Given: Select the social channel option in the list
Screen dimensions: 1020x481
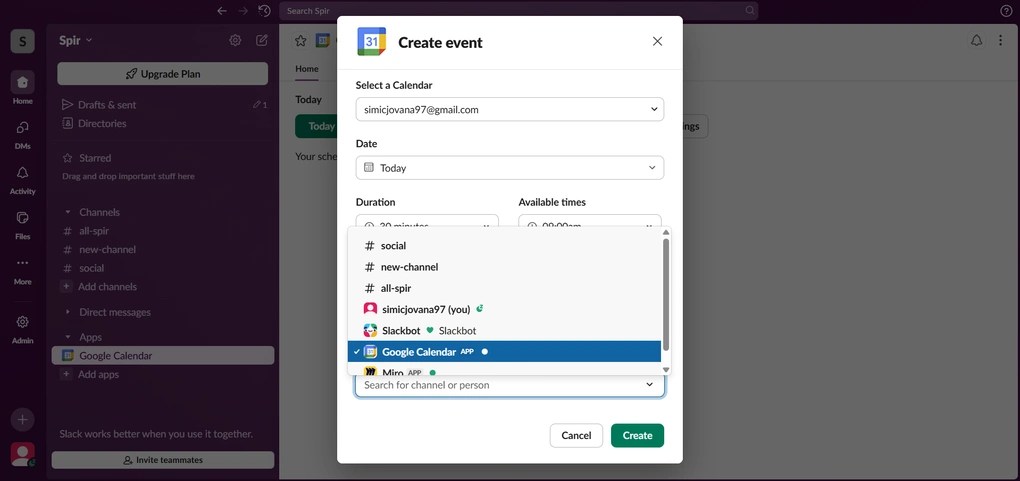Looking at the screenshot, I should [x=504, y=246].
